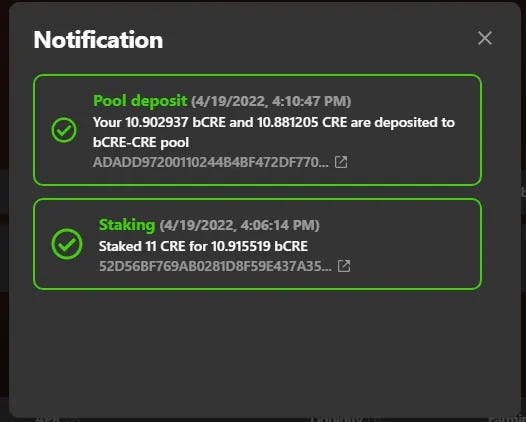This screenshot has width=526, height=422.
Task: Open the transaction hash starting with 52D56BF769
Action: 215,266
